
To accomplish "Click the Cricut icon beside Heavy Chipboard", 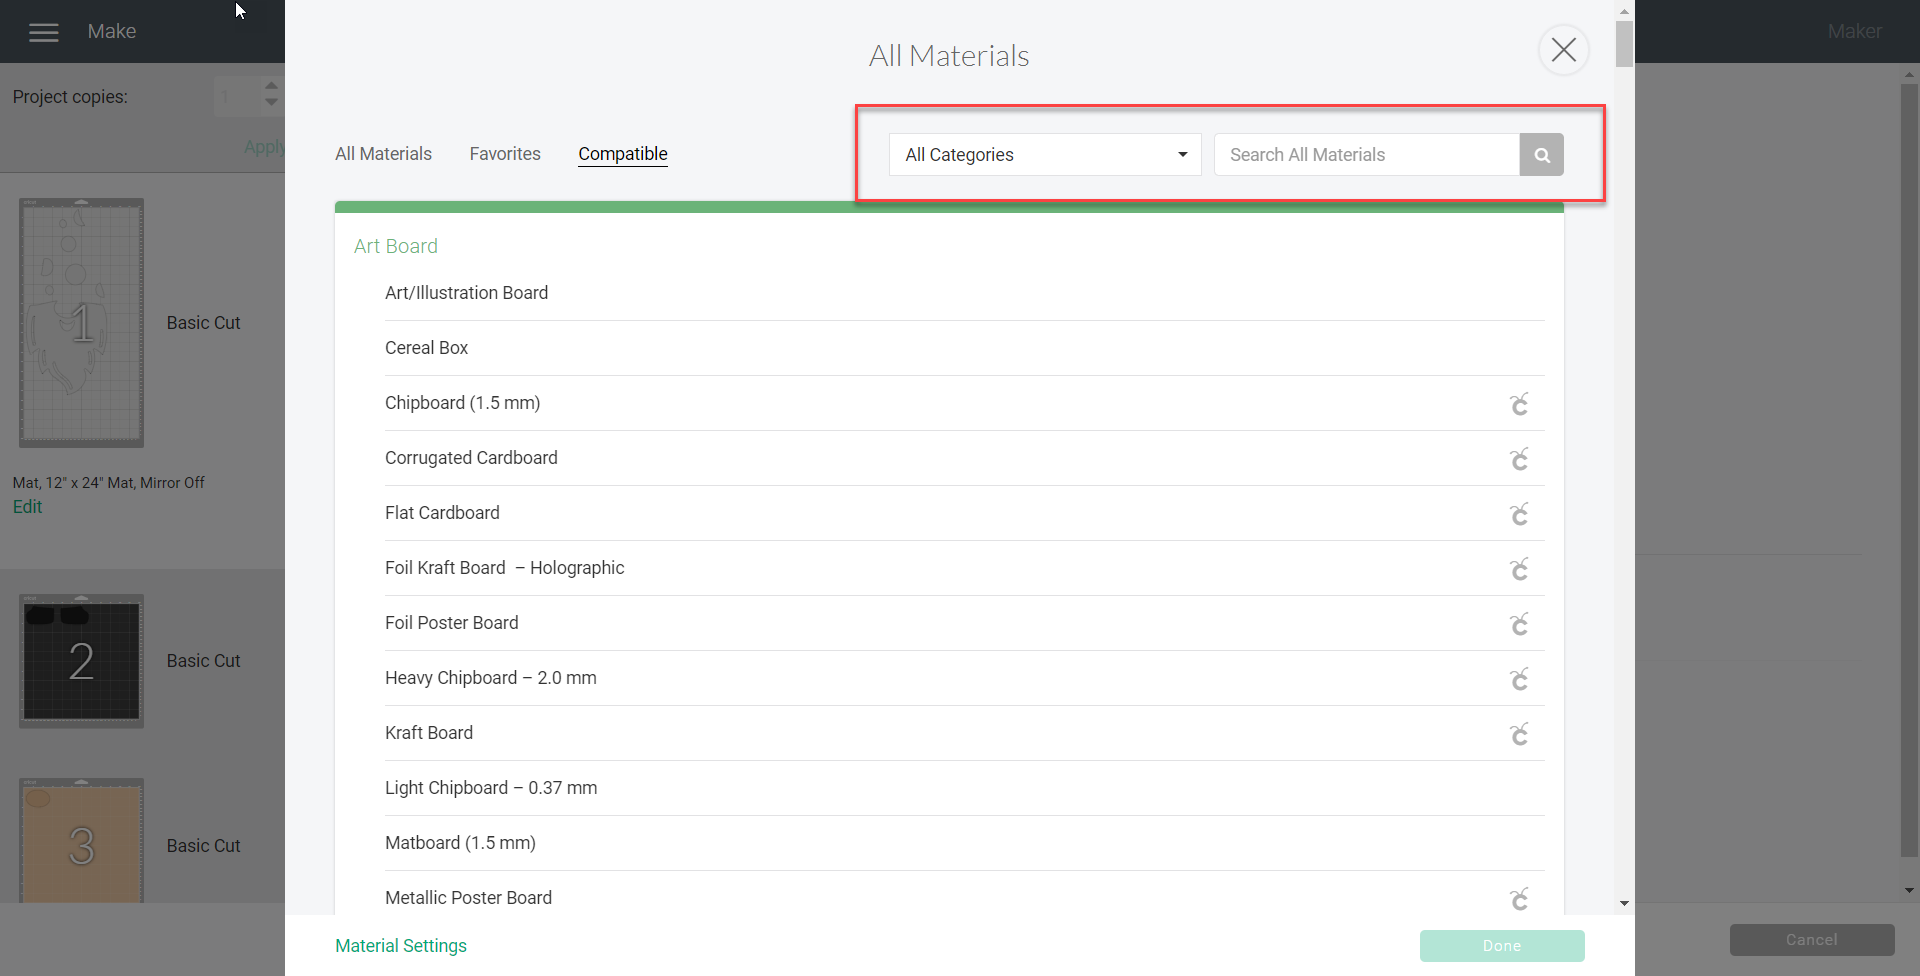I will tap(1519, 679).
